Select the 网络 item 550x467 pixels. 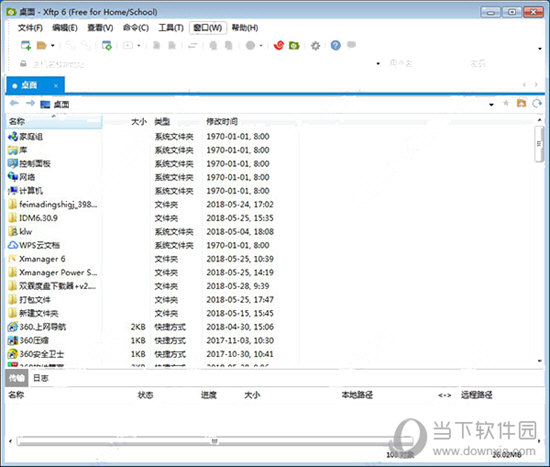pos(21,177)
